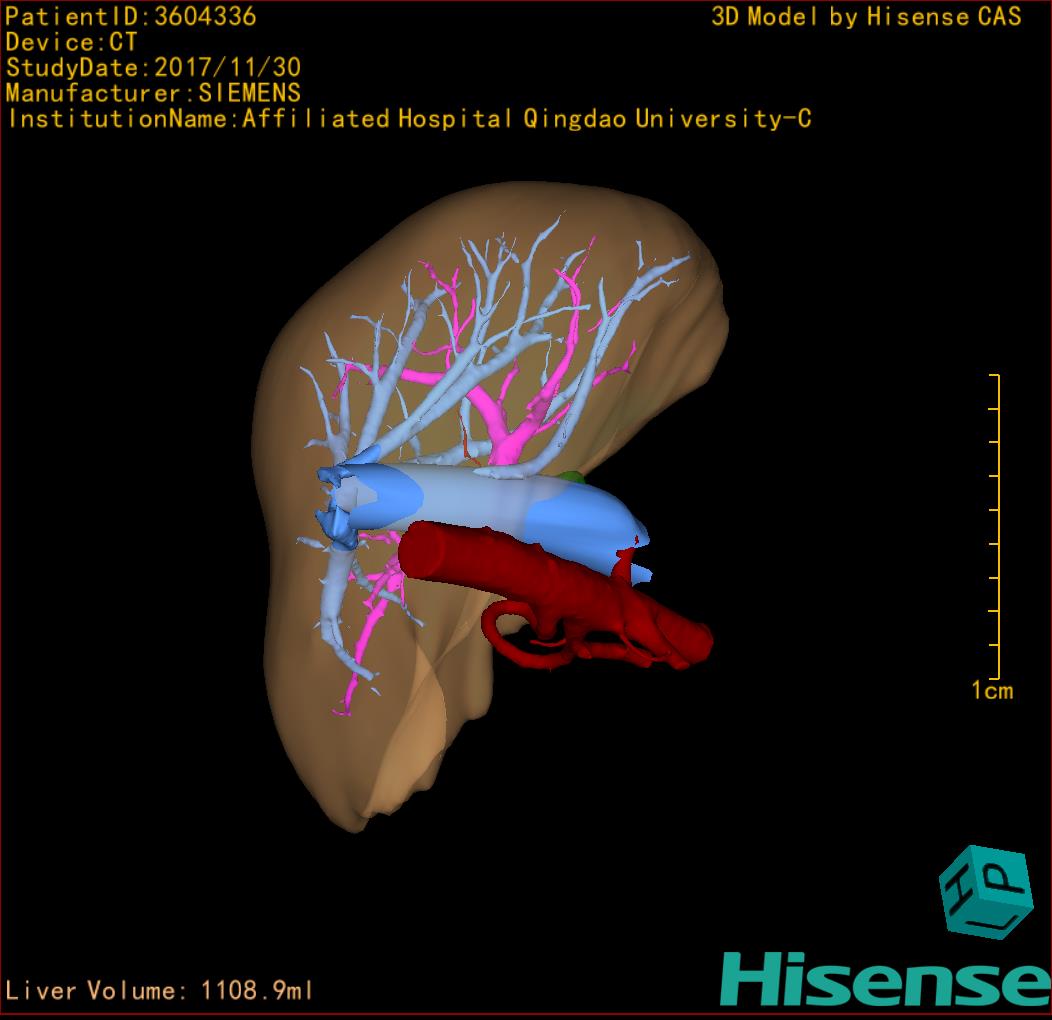The image size is (1052, 1020).
Task: Click the Manufacturer:SIEMENS text
Action: 153,93
